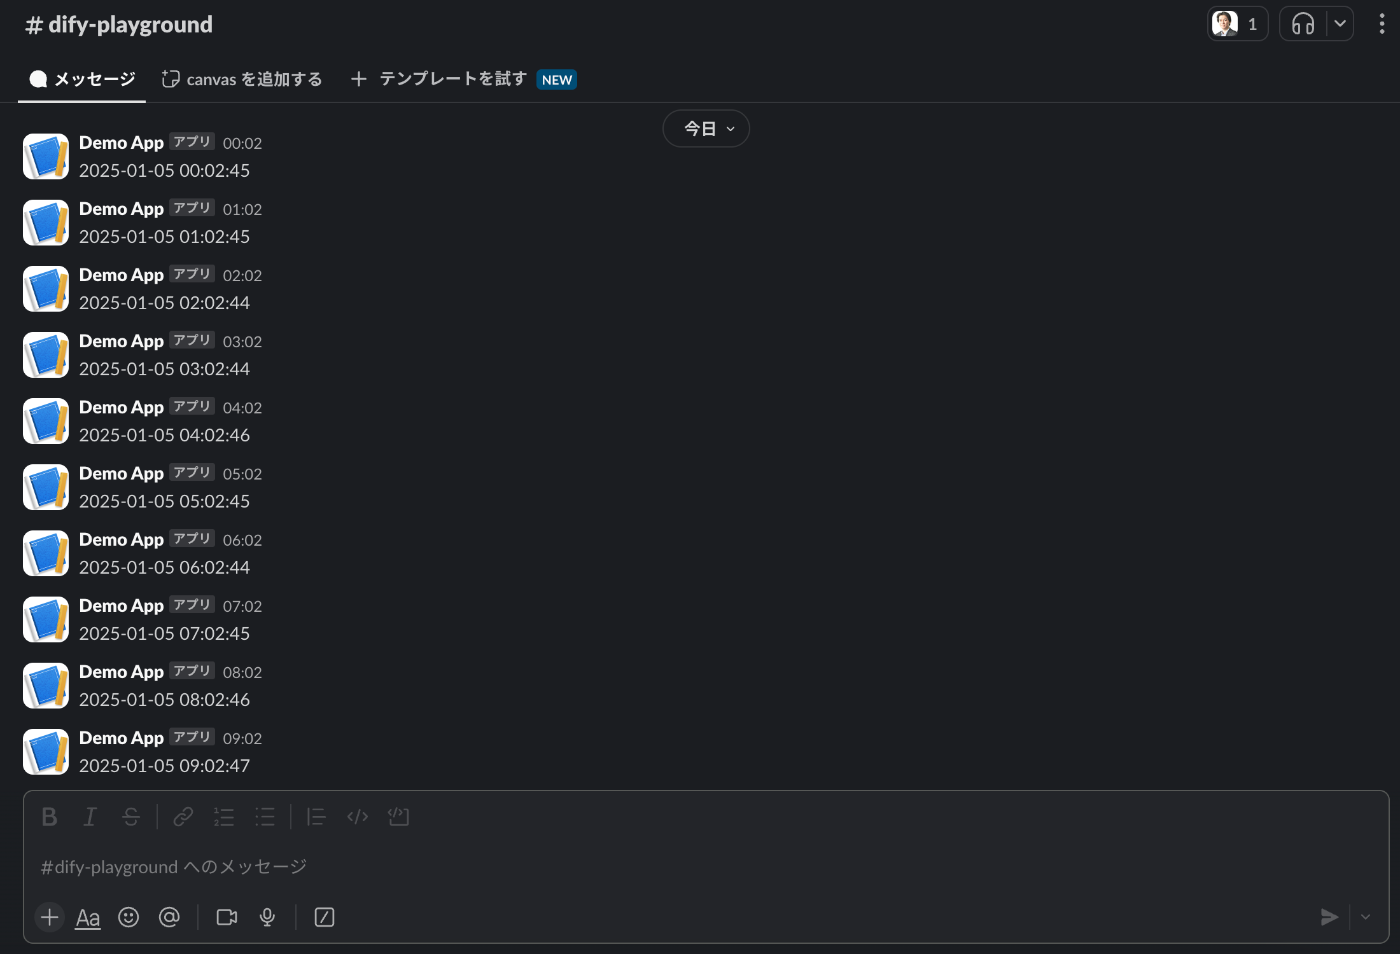Create an ordered list in the composer
This screenshot has height=954, width=1400.
(x=224, y=817)
